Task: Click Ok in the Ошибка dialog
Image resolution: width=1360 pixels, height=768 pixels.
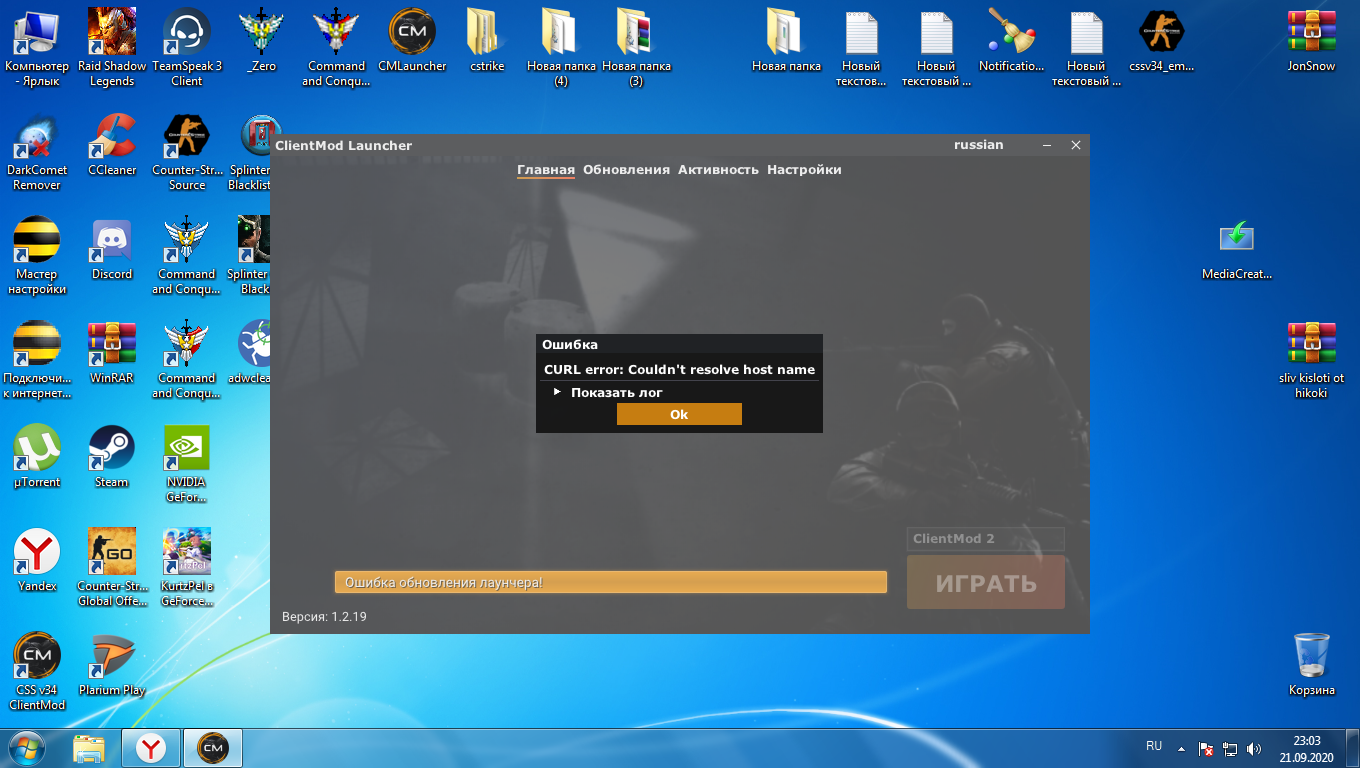Action: pyautogui.click(x=679, y=414)
